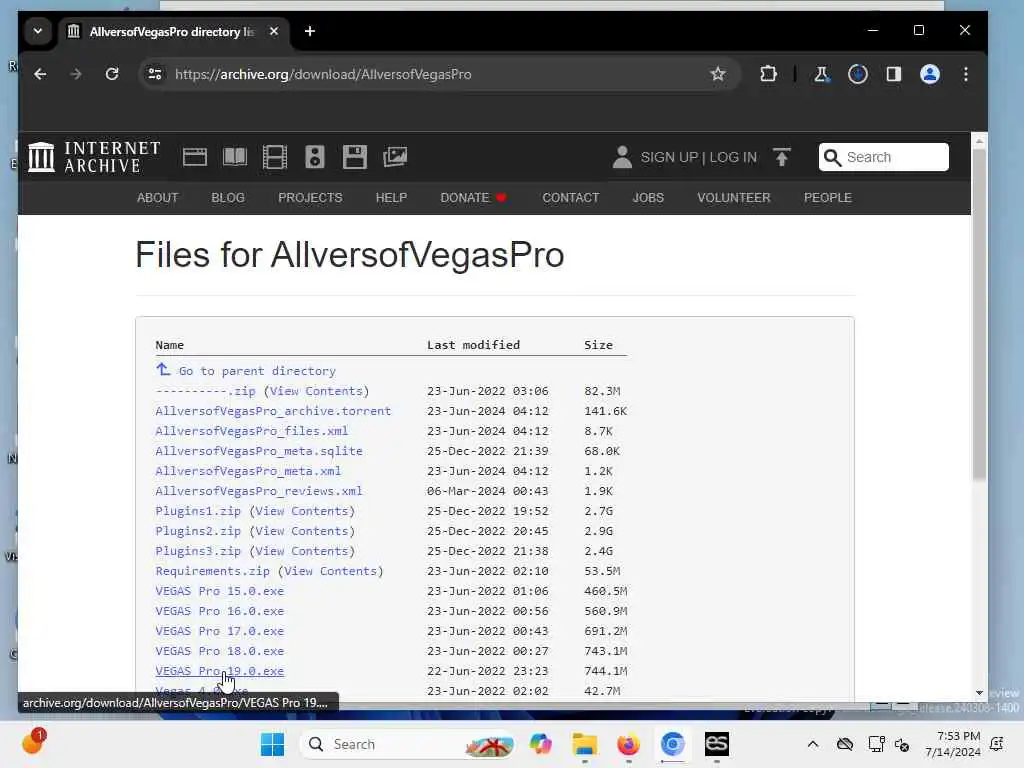The width and height of the screenshot is (1024, 768).
Task: Open AllversofVegasPro_meta.xml
Action: 248,472
